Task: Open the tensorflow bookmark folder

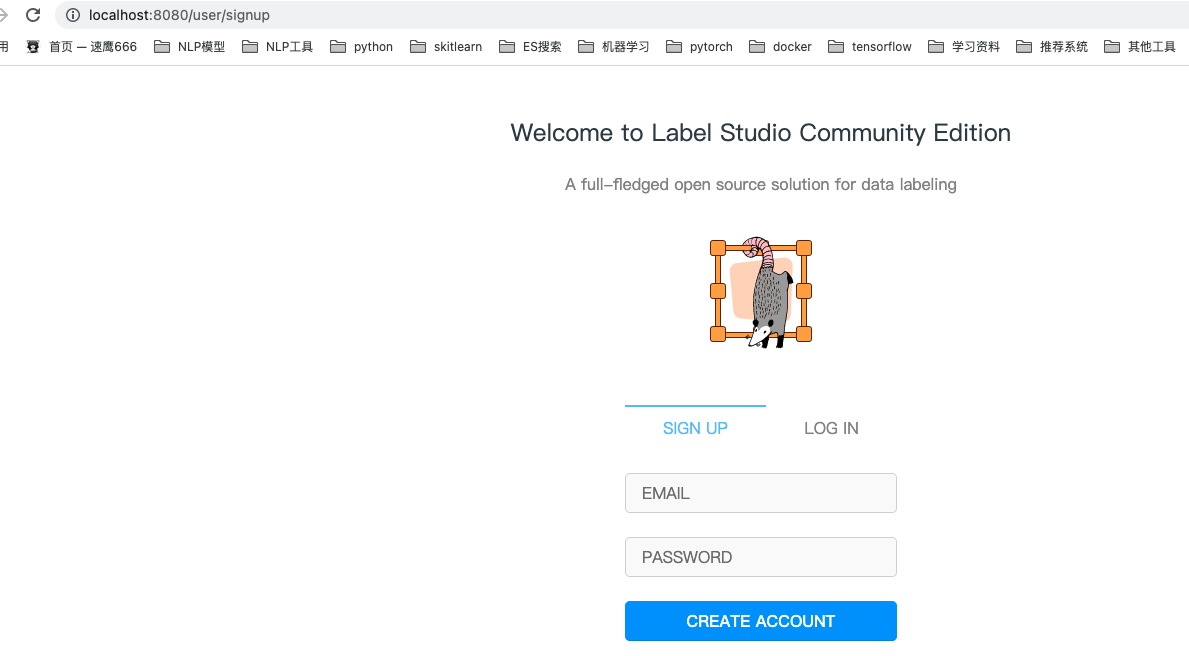Action: pyautogui.click(x=870, y=47)
